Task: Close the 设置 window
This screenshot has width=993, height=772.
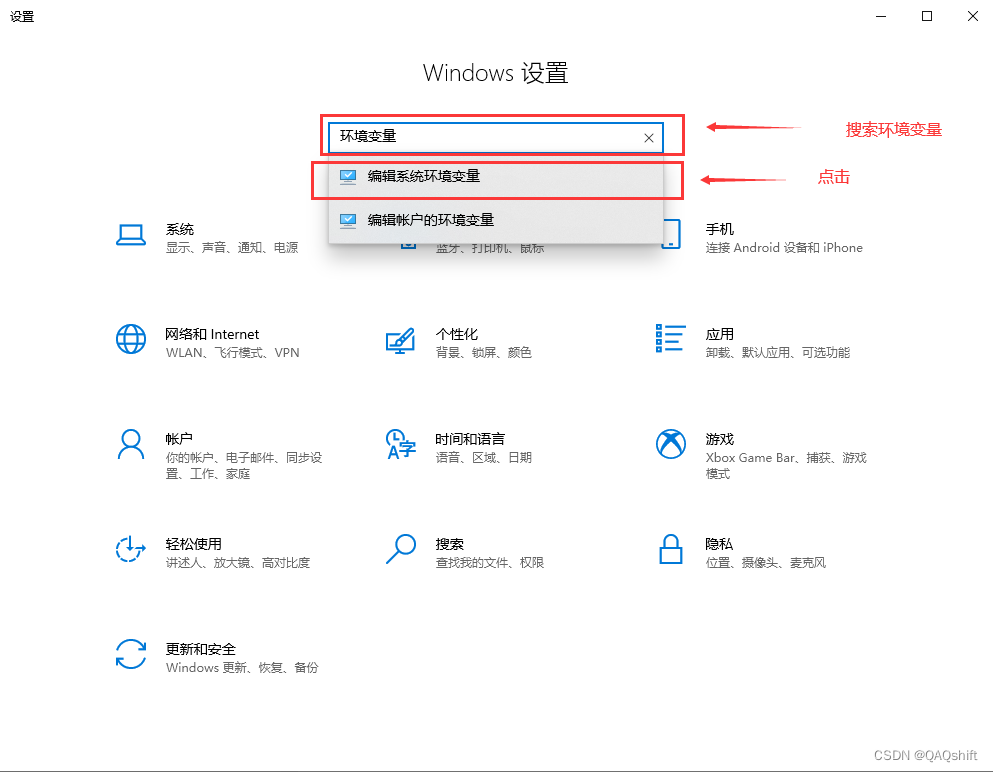Action: click(973, 16)
